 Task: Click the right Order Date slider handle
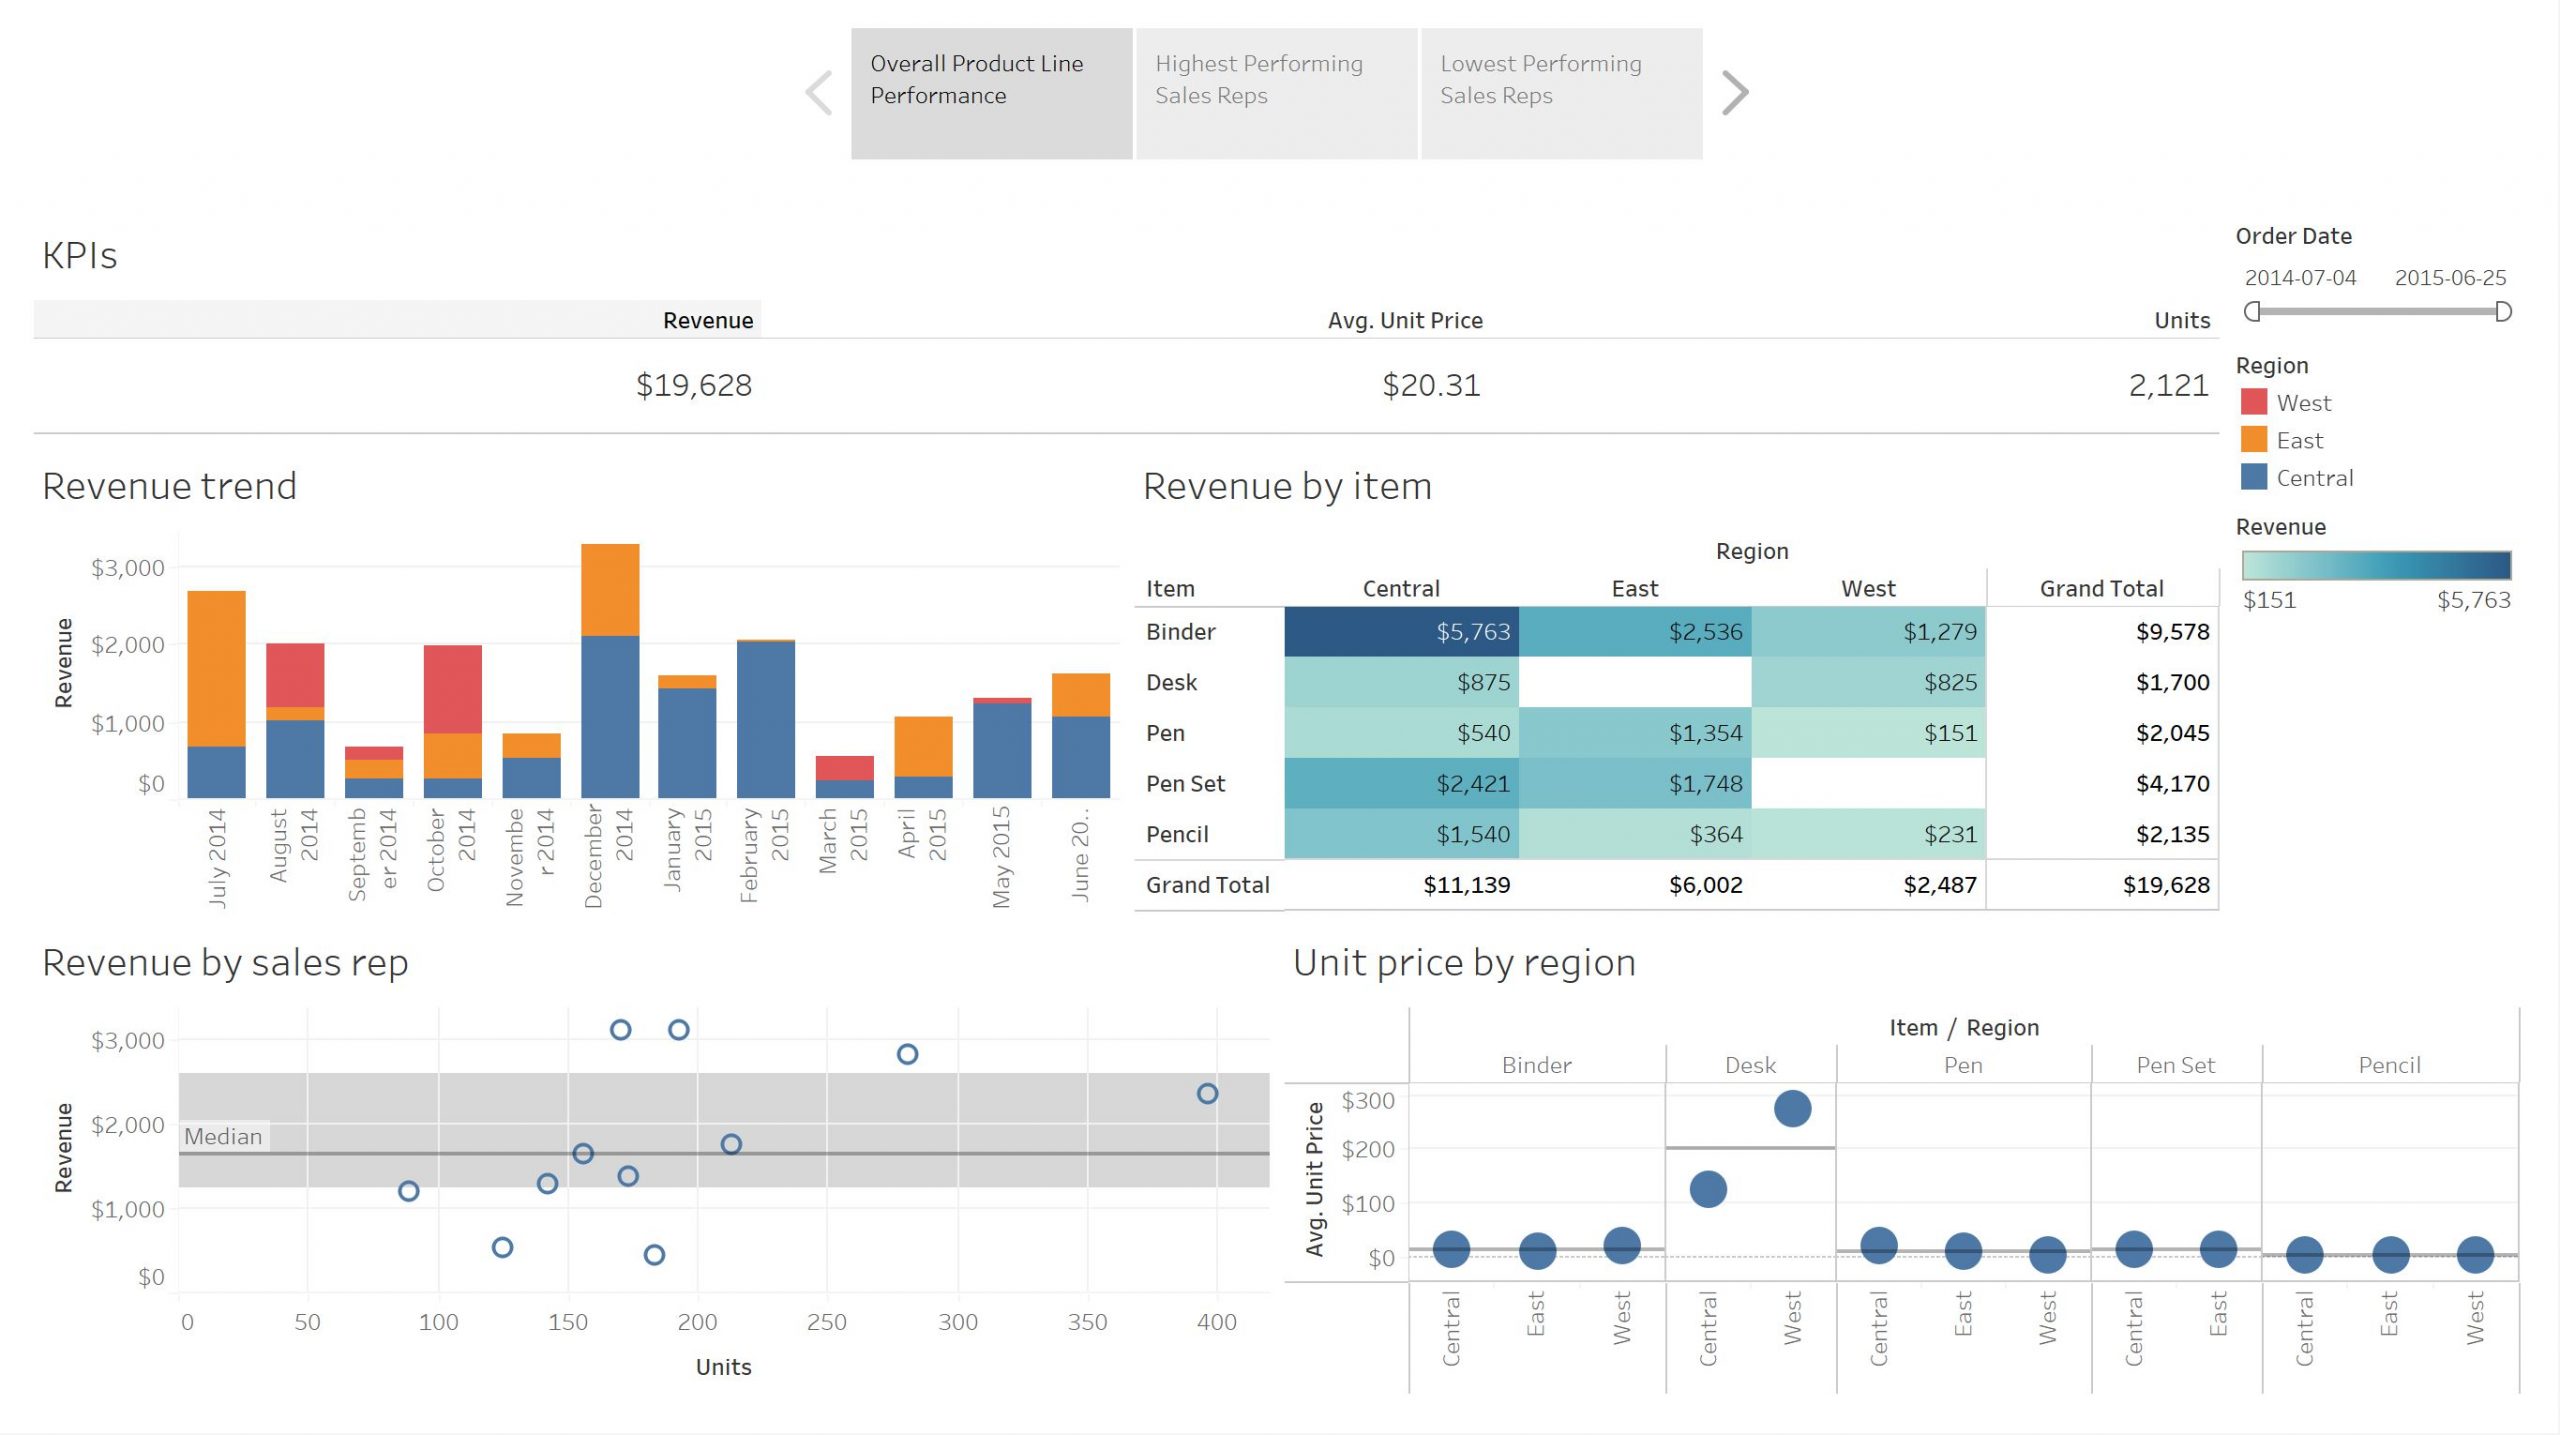(2504, 312)
